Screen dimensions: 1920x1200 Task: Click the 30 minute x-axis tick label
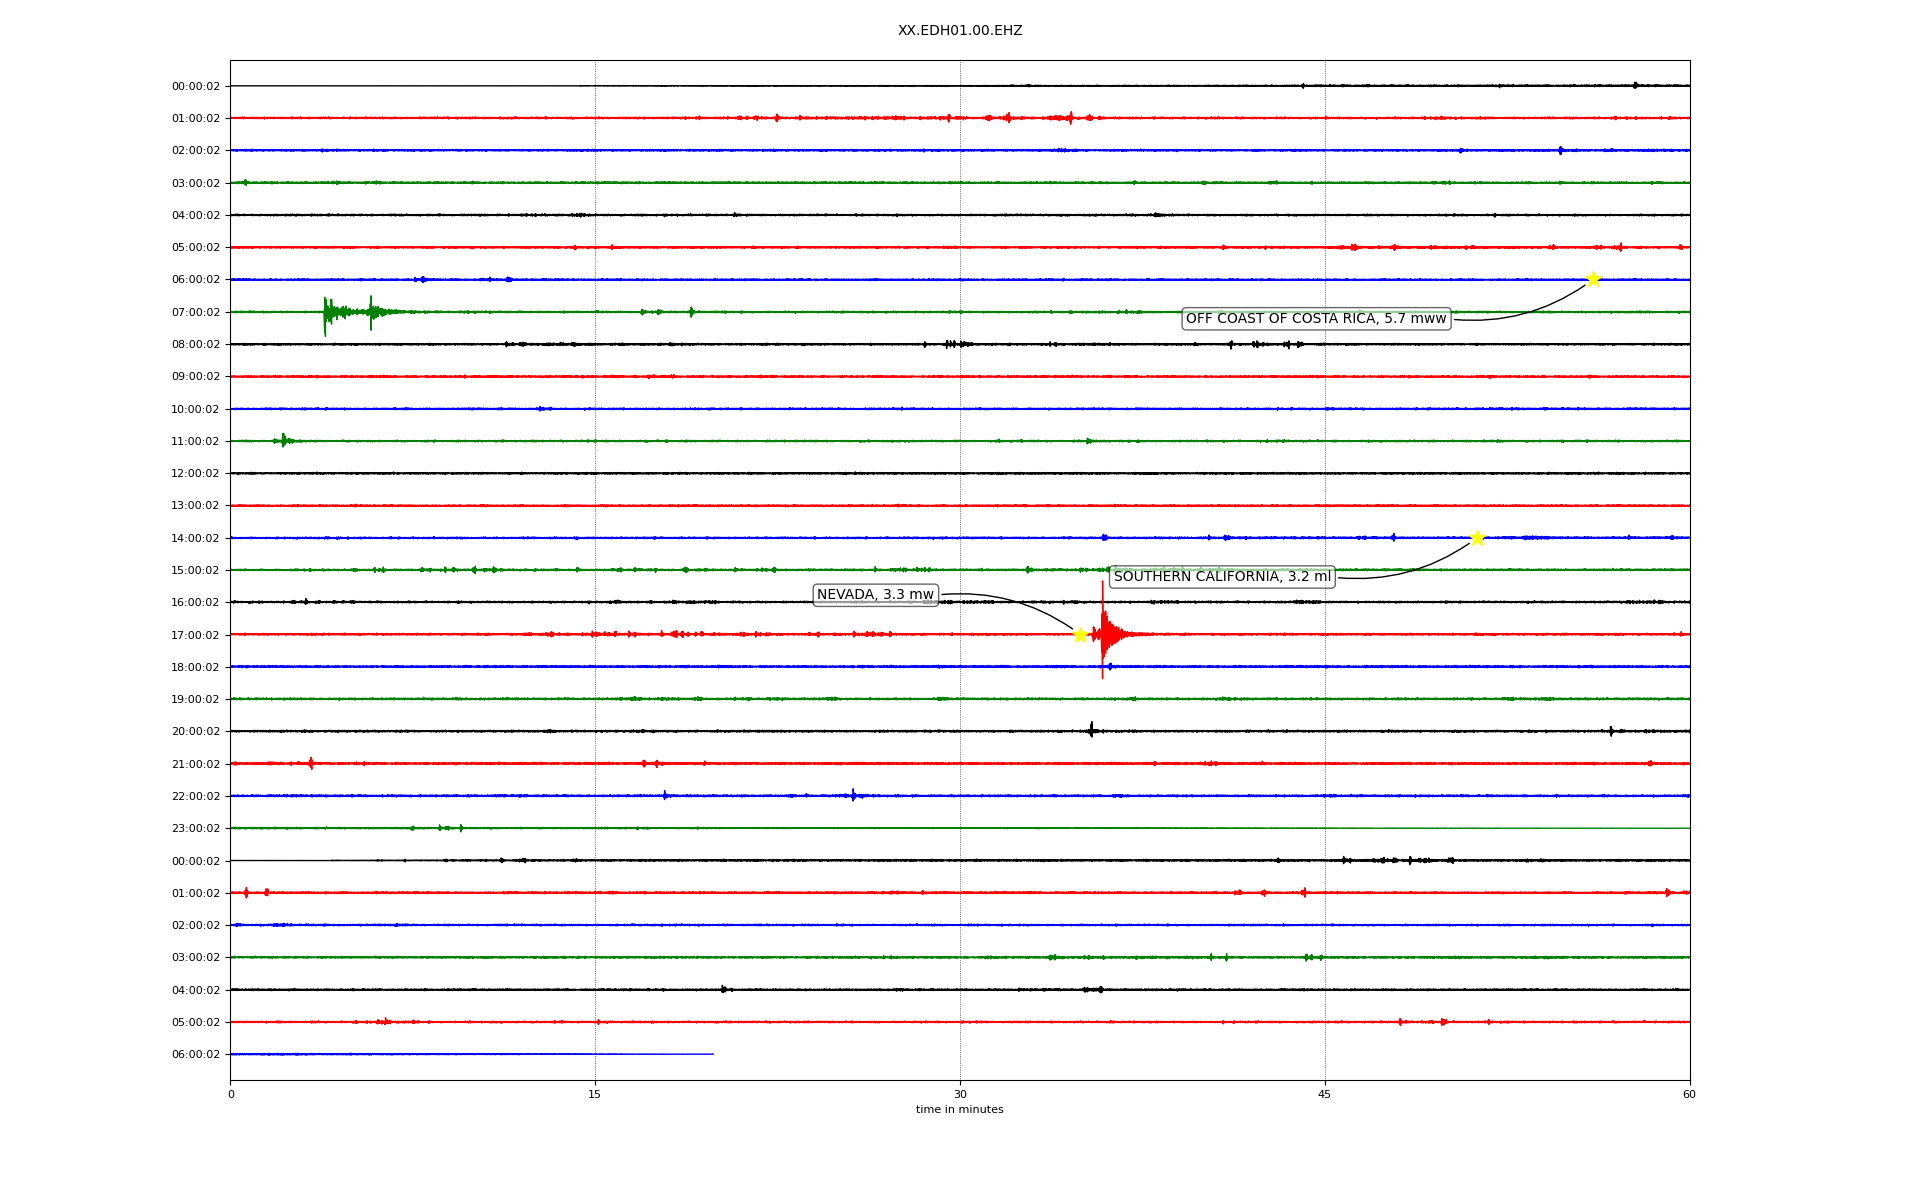(960, 1094)
